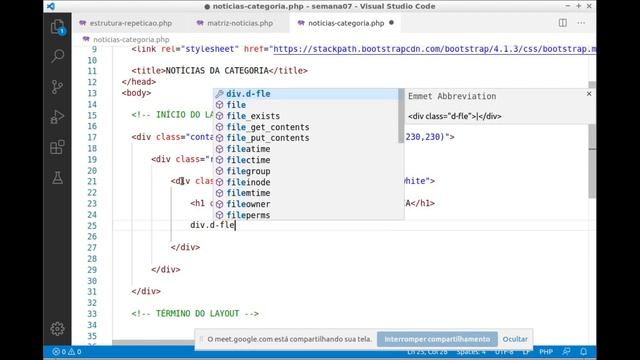Click the editor vertical scrollbar

[x=592, y=161]
